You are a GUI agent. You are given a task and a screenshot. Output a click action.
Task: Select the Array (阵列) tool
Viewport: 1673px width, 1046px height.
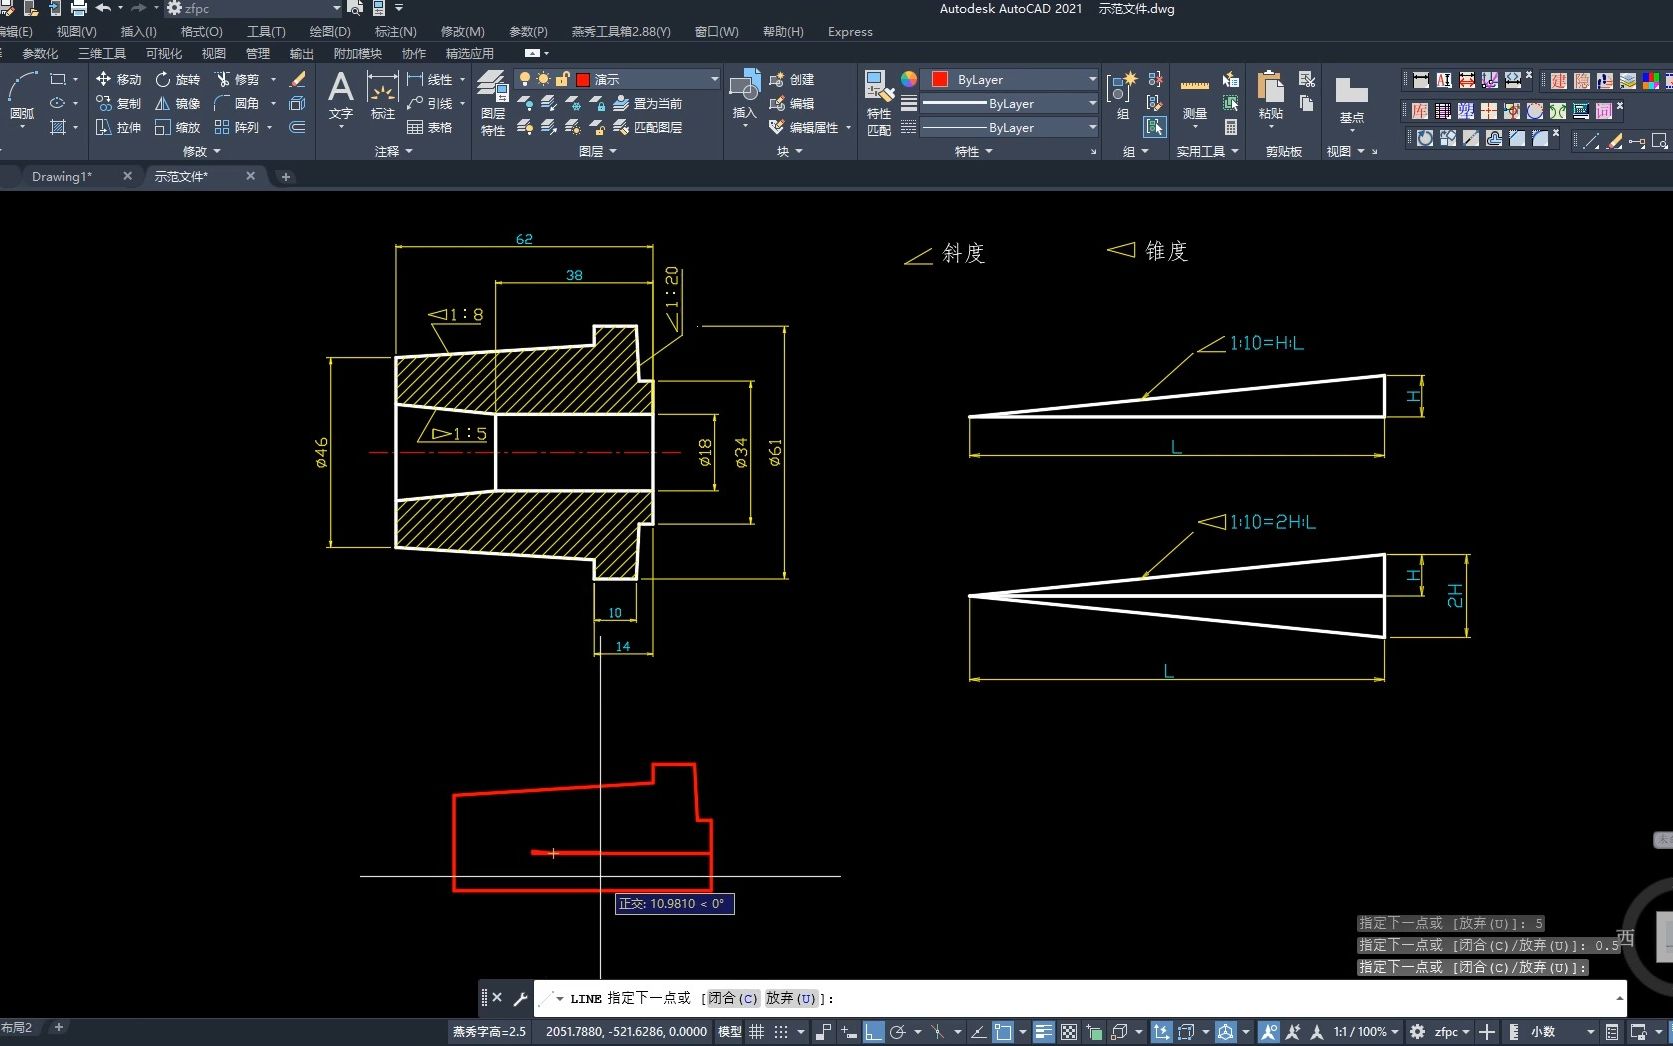(237, 127)
